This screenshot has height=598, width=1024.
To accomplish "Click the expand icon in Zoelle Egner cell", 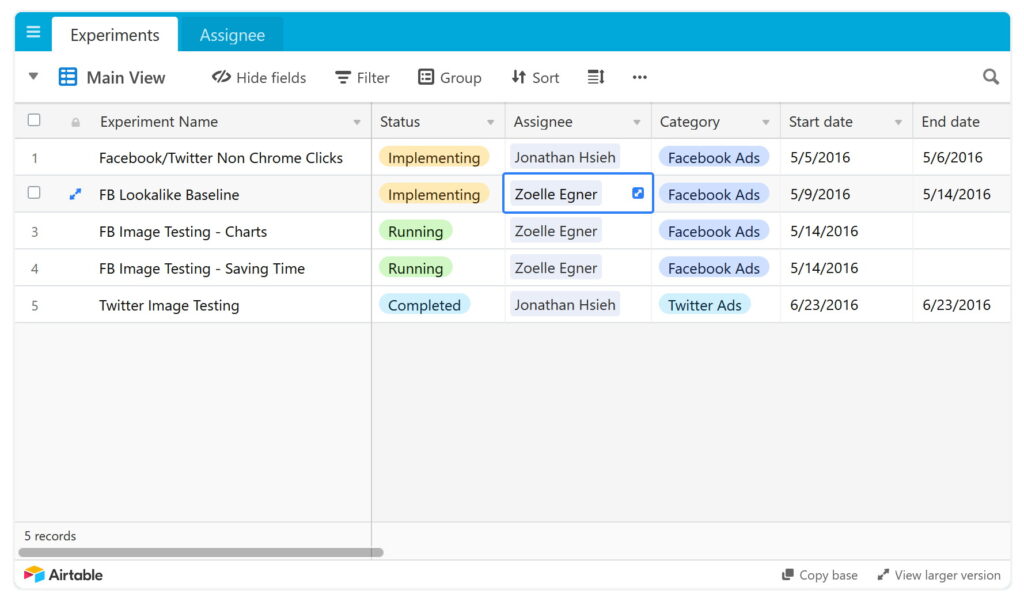I will point(638,193).
